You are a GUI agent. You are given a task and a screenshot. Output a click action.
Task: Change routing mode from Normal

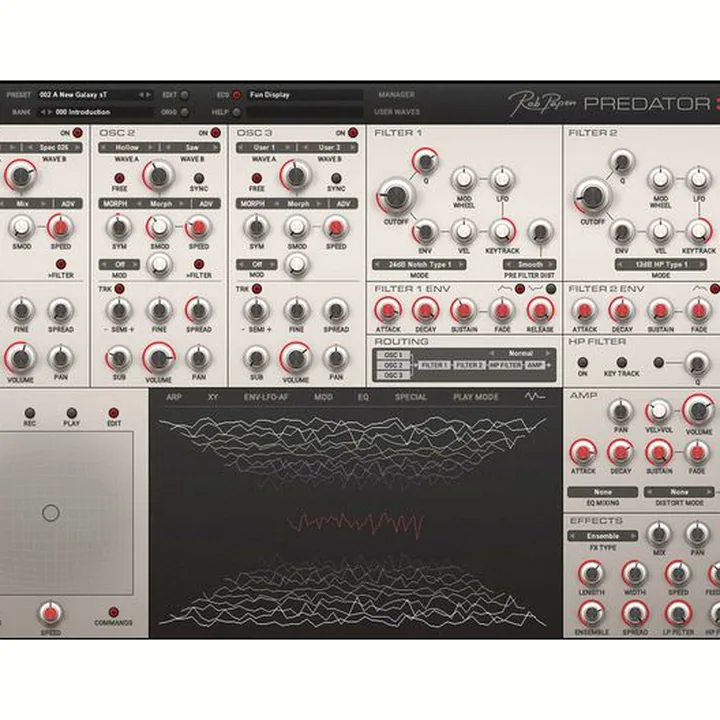(520, 353)
